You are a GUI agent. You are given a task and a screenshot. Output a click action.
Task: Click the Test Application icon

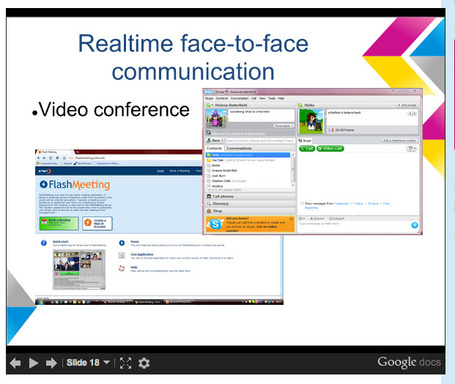122,256
